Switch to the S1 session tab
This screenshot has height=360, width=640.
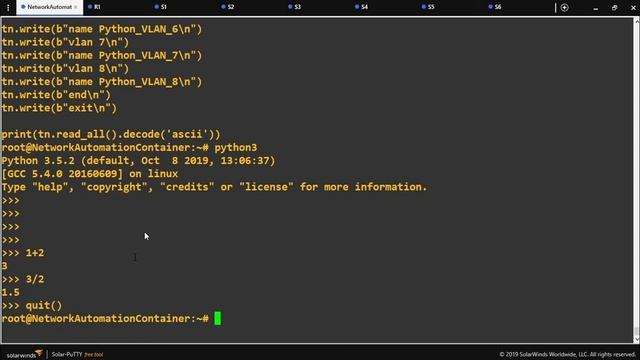161,7
